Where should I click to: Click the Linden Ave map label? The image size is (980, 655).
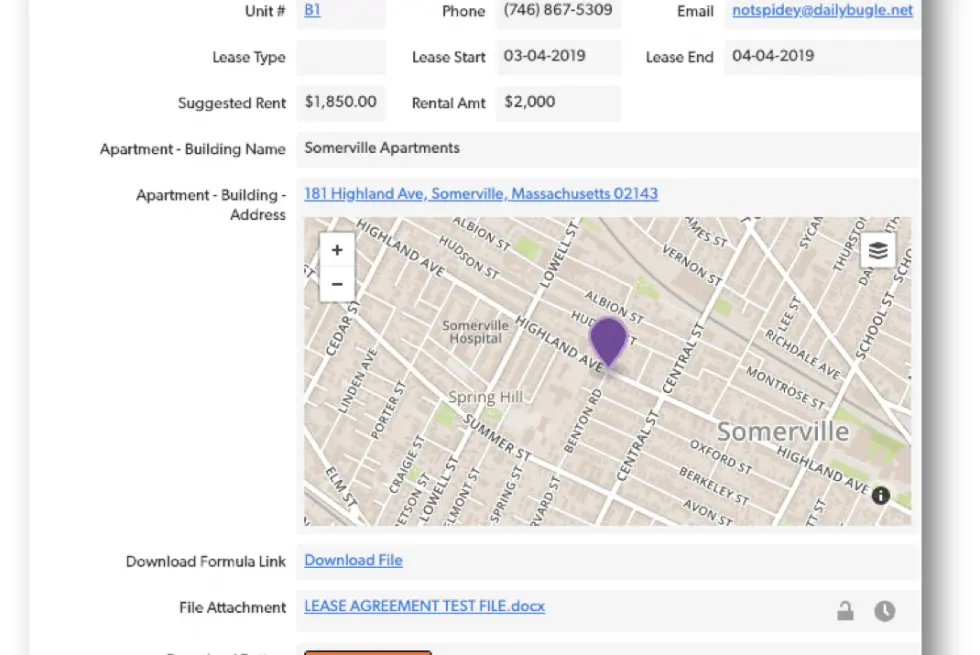click(x=358, y=380)
